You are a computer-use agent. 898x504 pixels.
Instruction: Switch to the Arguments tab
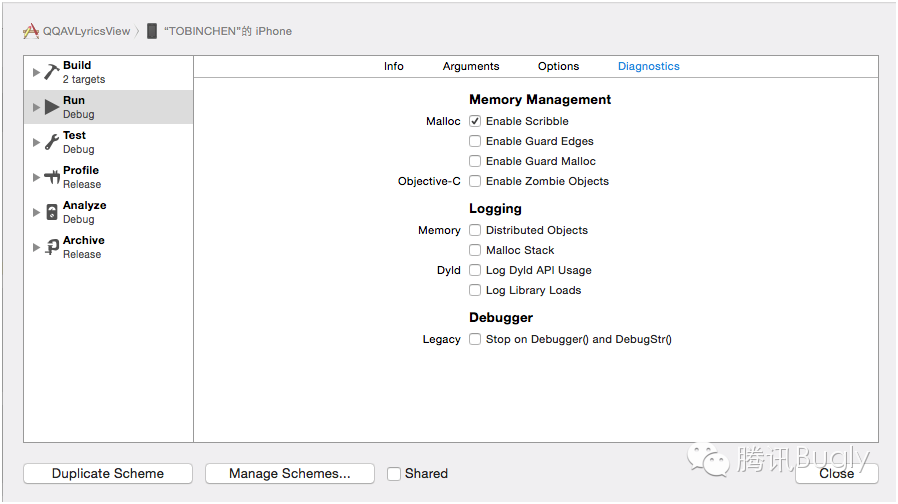click(471, 66)
